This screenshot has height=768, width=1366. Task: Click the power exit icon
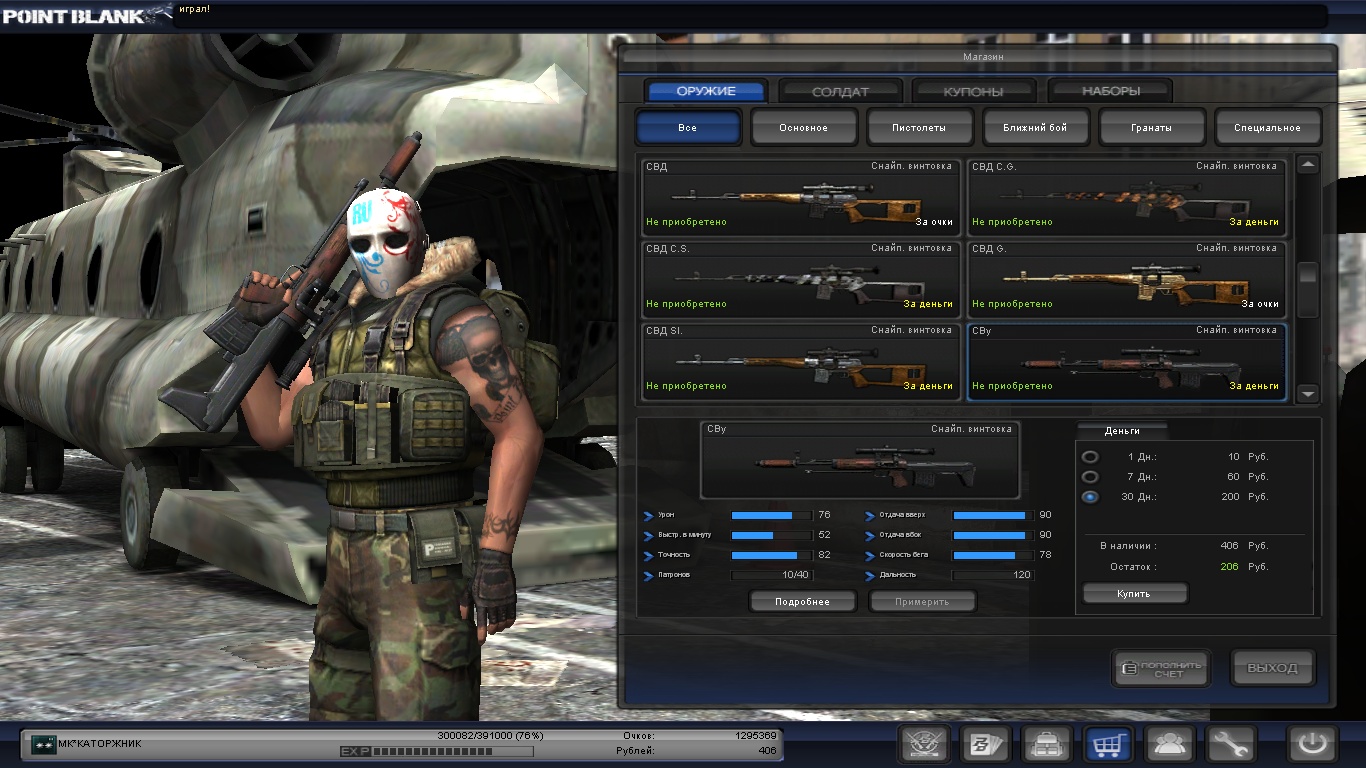pyautogui.click(x=1312, y=744)
